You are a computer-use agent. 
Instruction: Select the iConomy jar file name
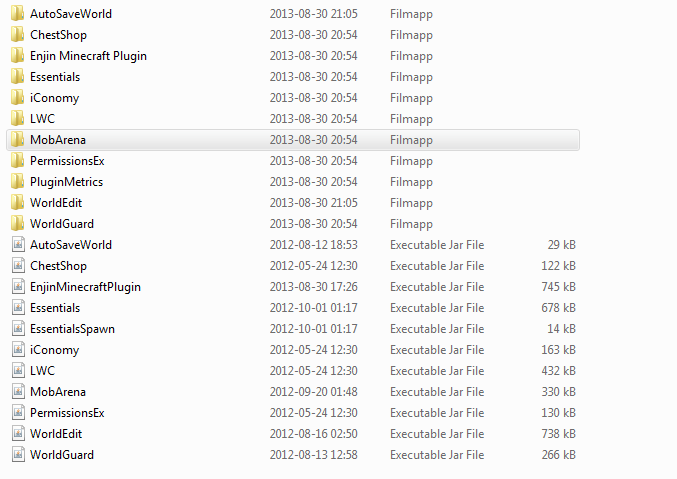pos(54,350)
